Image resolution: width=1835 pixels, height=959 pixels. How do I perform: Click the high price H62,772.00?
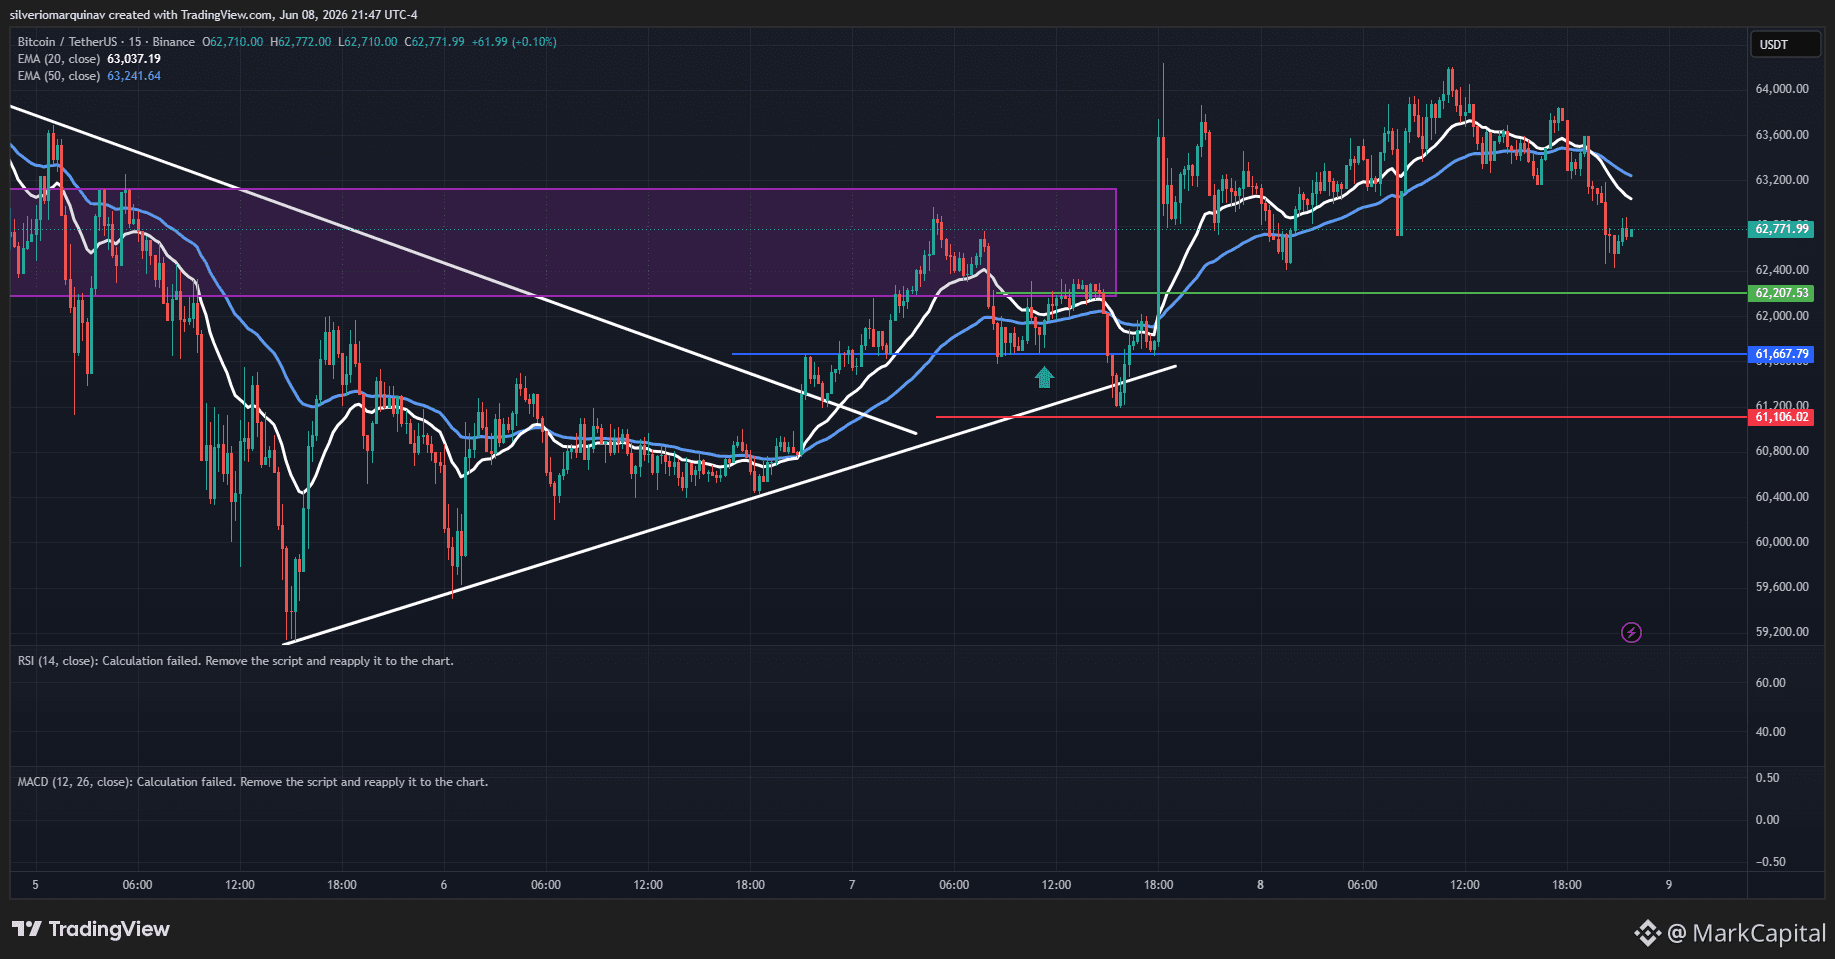[300, 42]
